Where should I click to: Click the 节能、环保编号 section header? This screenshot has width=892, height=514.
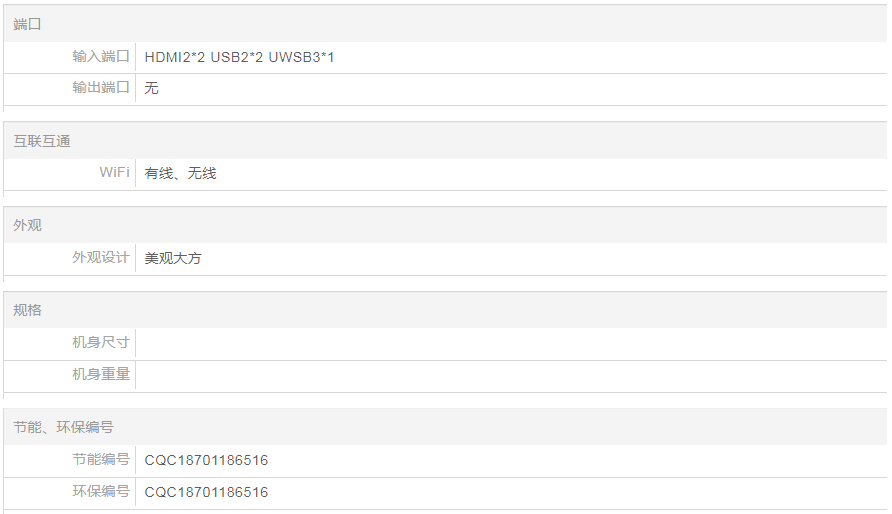(63, 427)
